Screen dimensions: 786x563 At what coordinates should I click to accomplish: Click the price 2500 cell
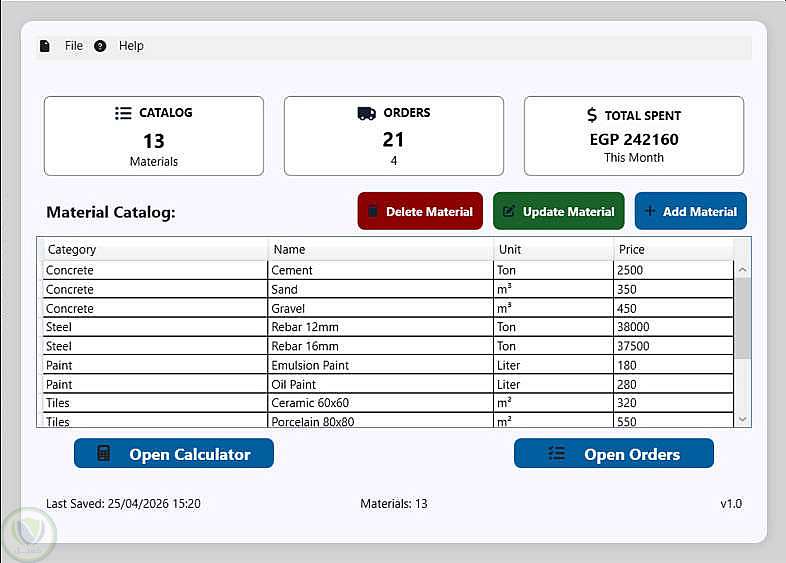673,270
